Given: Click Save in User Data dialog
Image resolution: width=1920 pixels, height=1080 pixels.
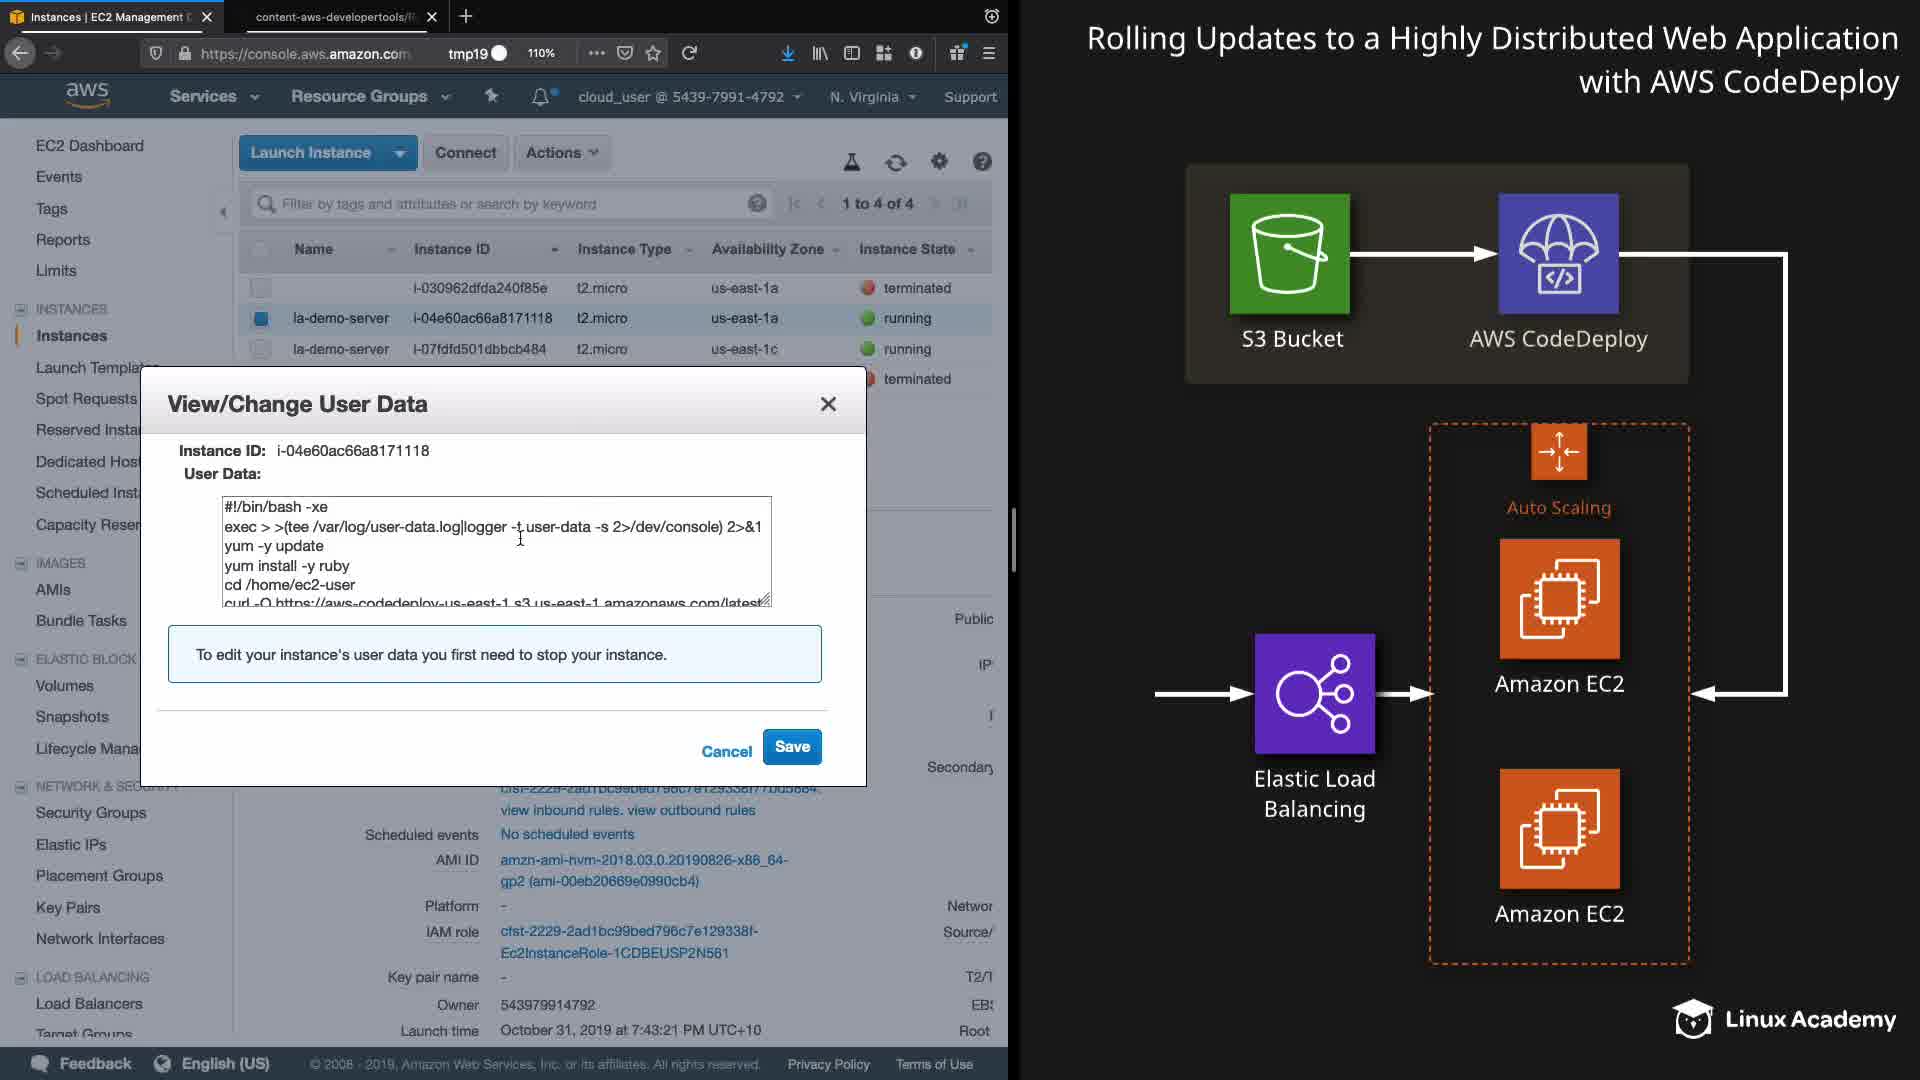Looking at the screenshot, I should [x=792, y=747].
